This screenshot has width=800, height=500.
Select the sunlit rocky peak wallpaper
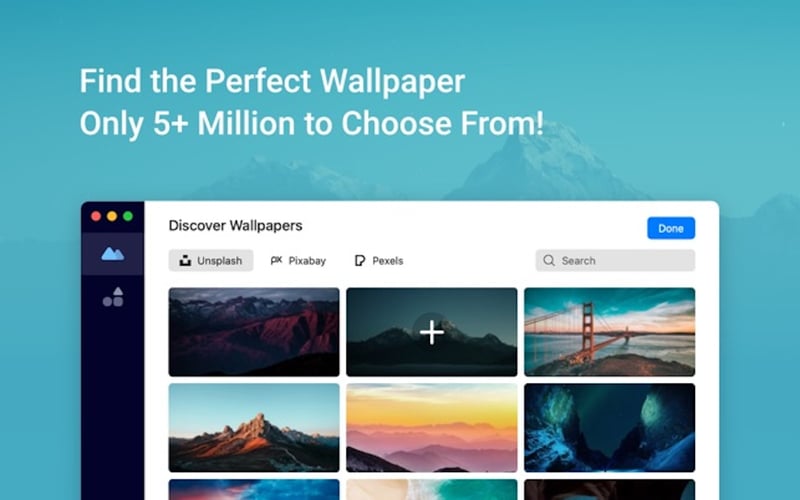(x=254, y=428)
